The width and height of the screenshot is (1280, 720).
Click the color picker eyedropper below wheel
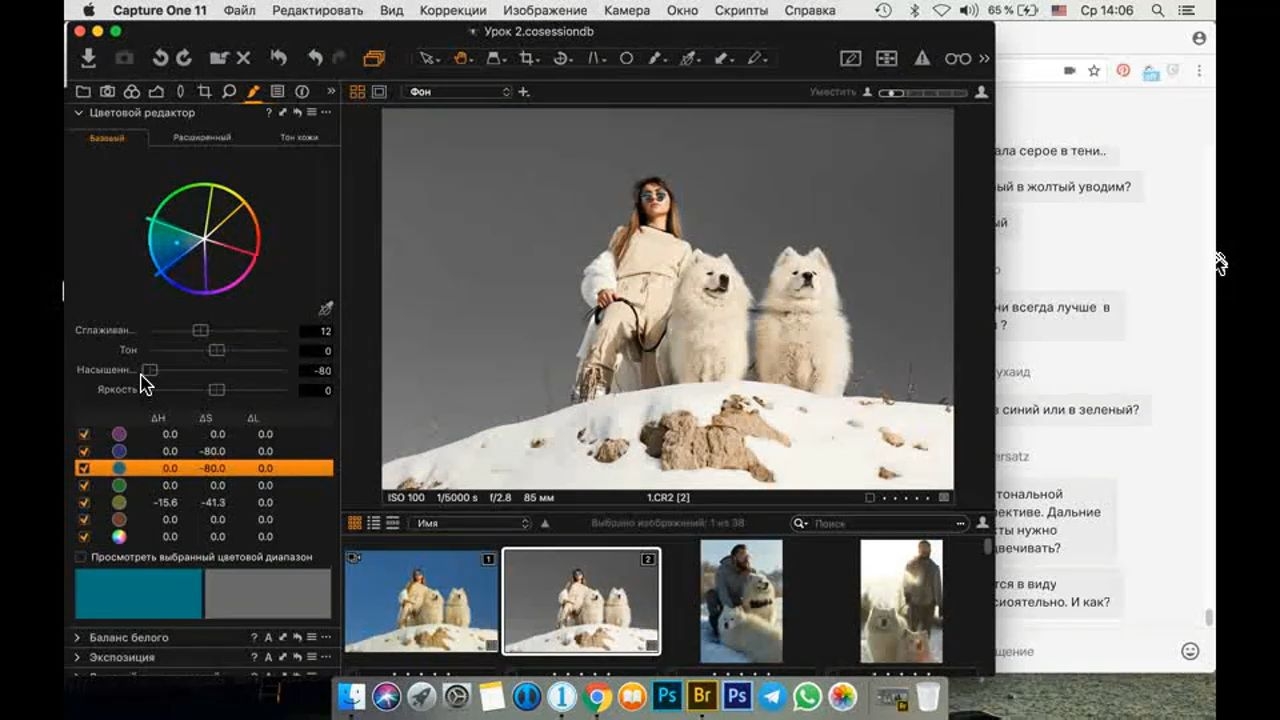coord(325,309)
